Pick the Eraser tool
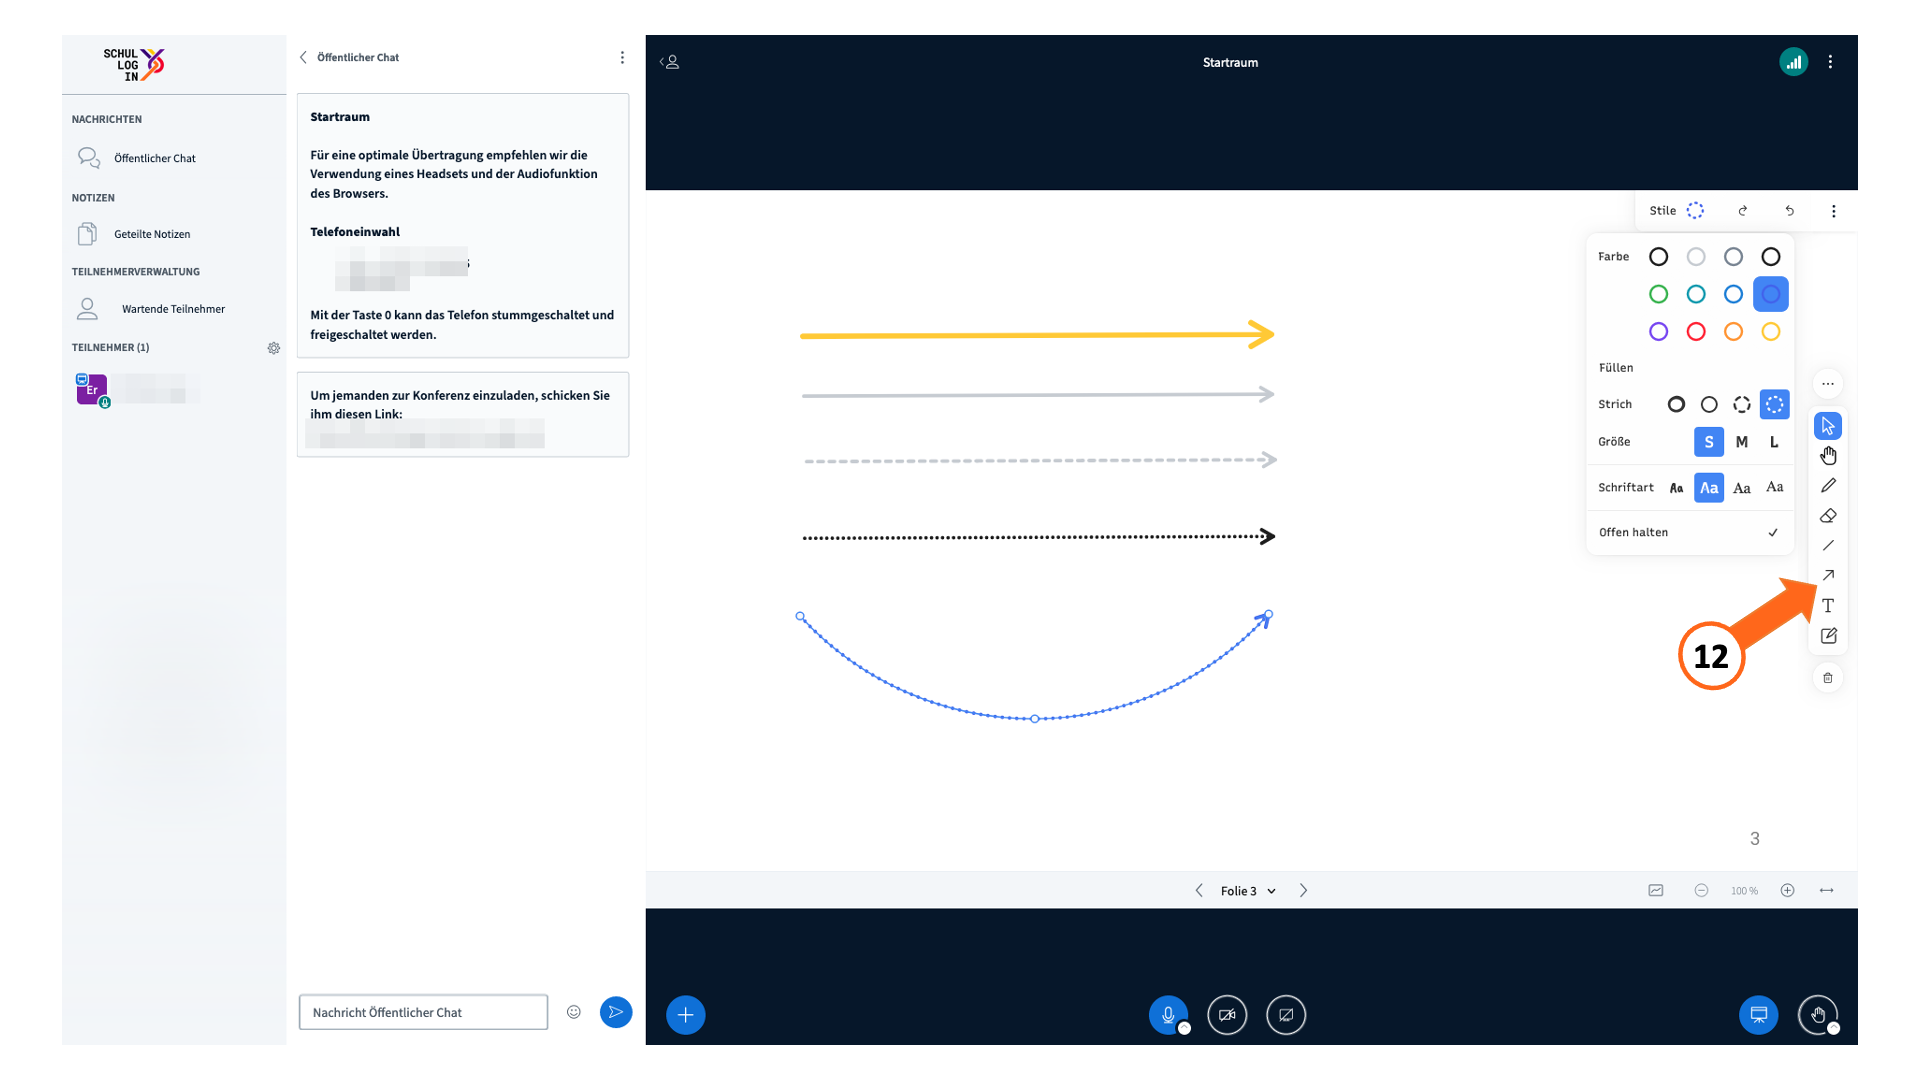The height and width of the screenshot is (1080, 1920). (1827, 516)
